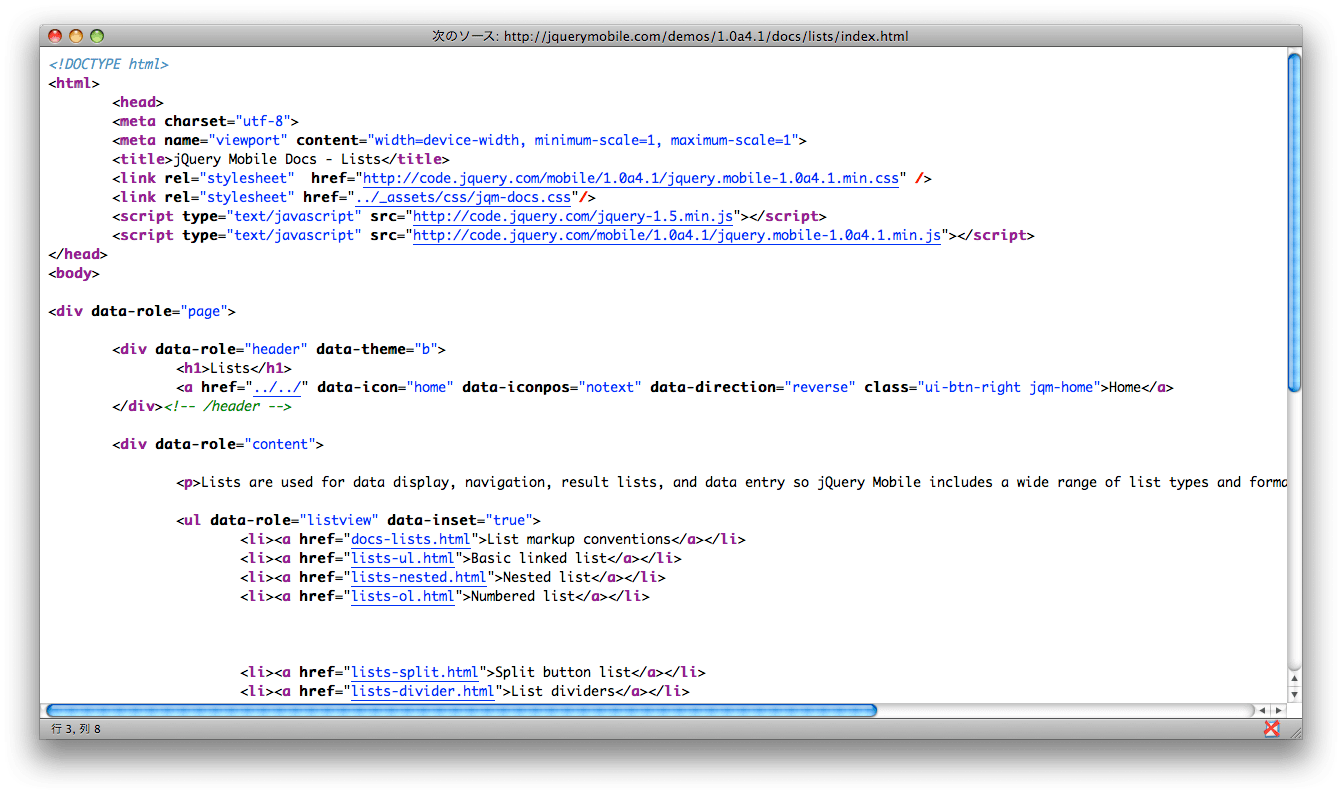The image size is (1342, 794).
Task: Open the lists-split.html link
Action: click(415, 672)
